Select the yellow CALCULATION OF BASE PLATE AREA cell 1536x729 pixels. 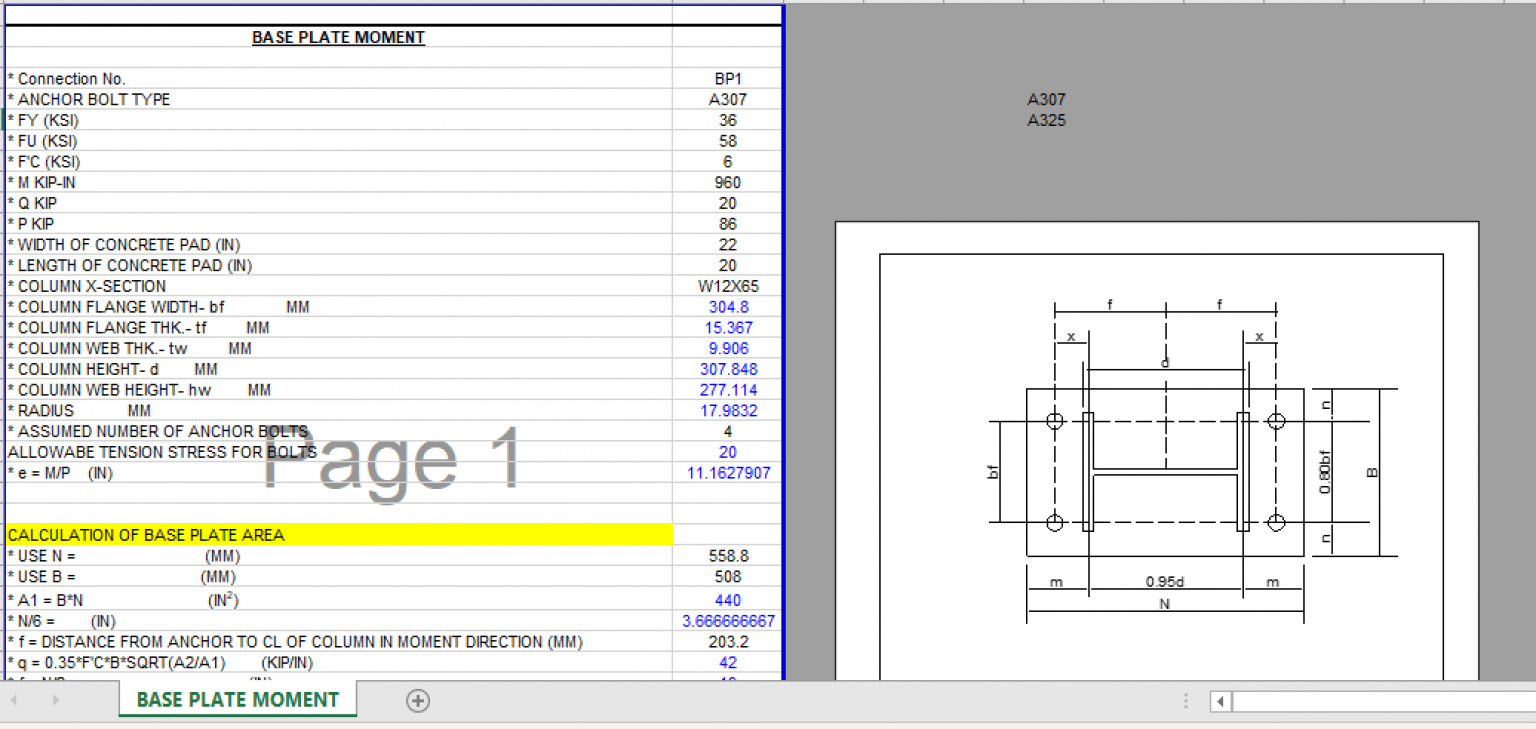click(338, 535)
